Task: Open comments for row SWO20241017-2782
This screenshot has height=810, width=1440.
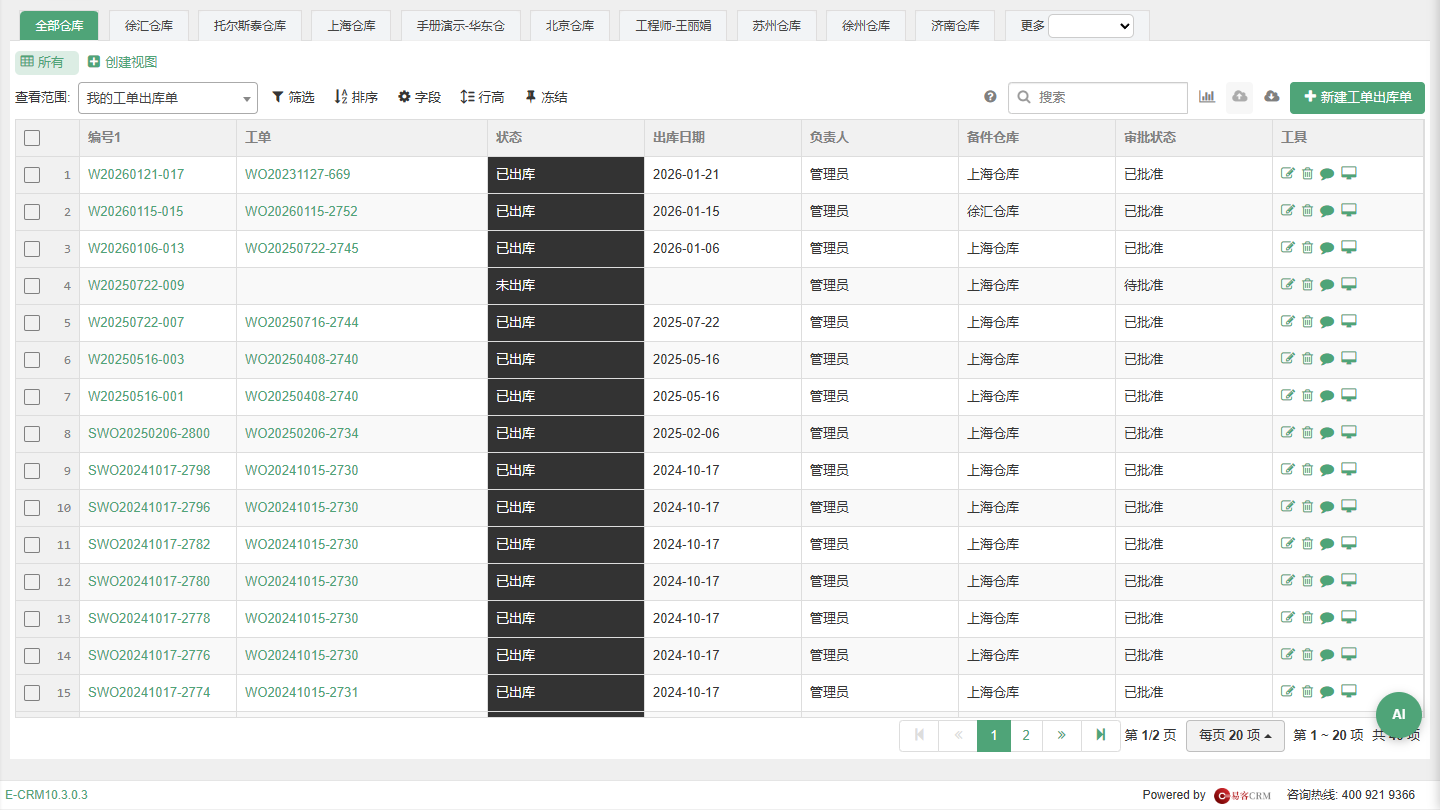Action: pyautogui.click(x=1327, y=544)
